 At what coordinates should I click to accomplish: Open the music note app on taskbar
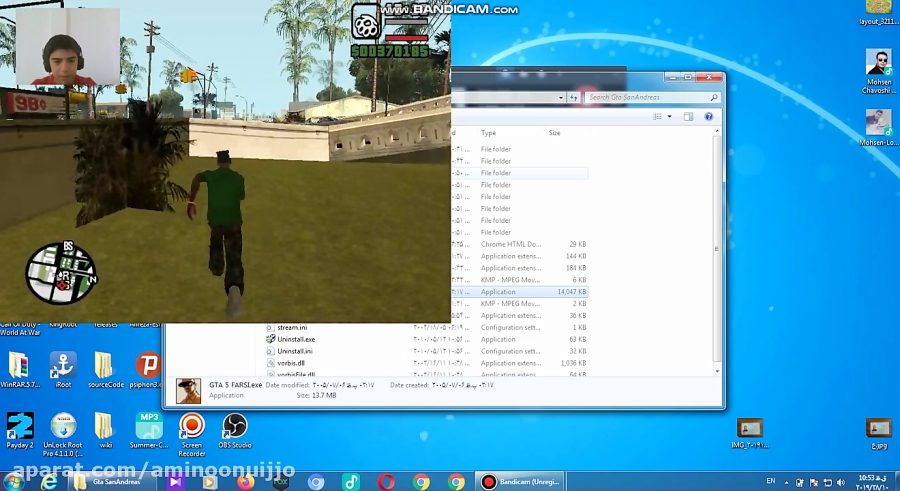[351, 481]
